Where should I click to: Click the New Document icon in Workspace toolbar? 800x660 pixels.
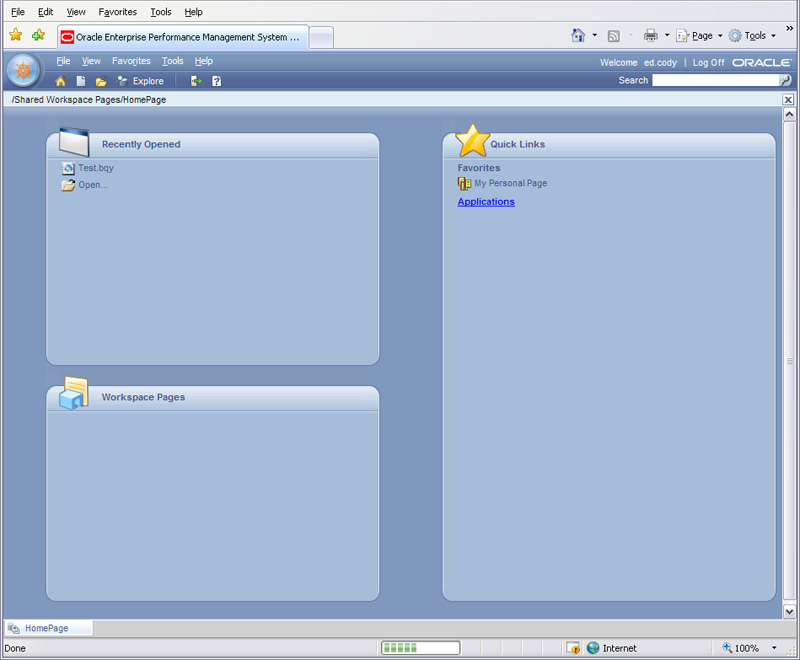point(81,81)
